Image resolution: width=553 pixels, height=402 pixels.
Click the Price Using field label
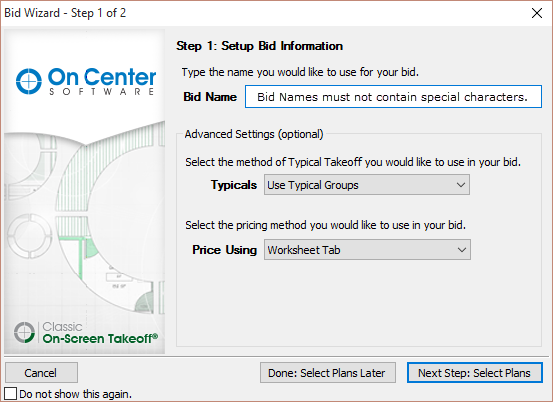click(x=224, y=250)
